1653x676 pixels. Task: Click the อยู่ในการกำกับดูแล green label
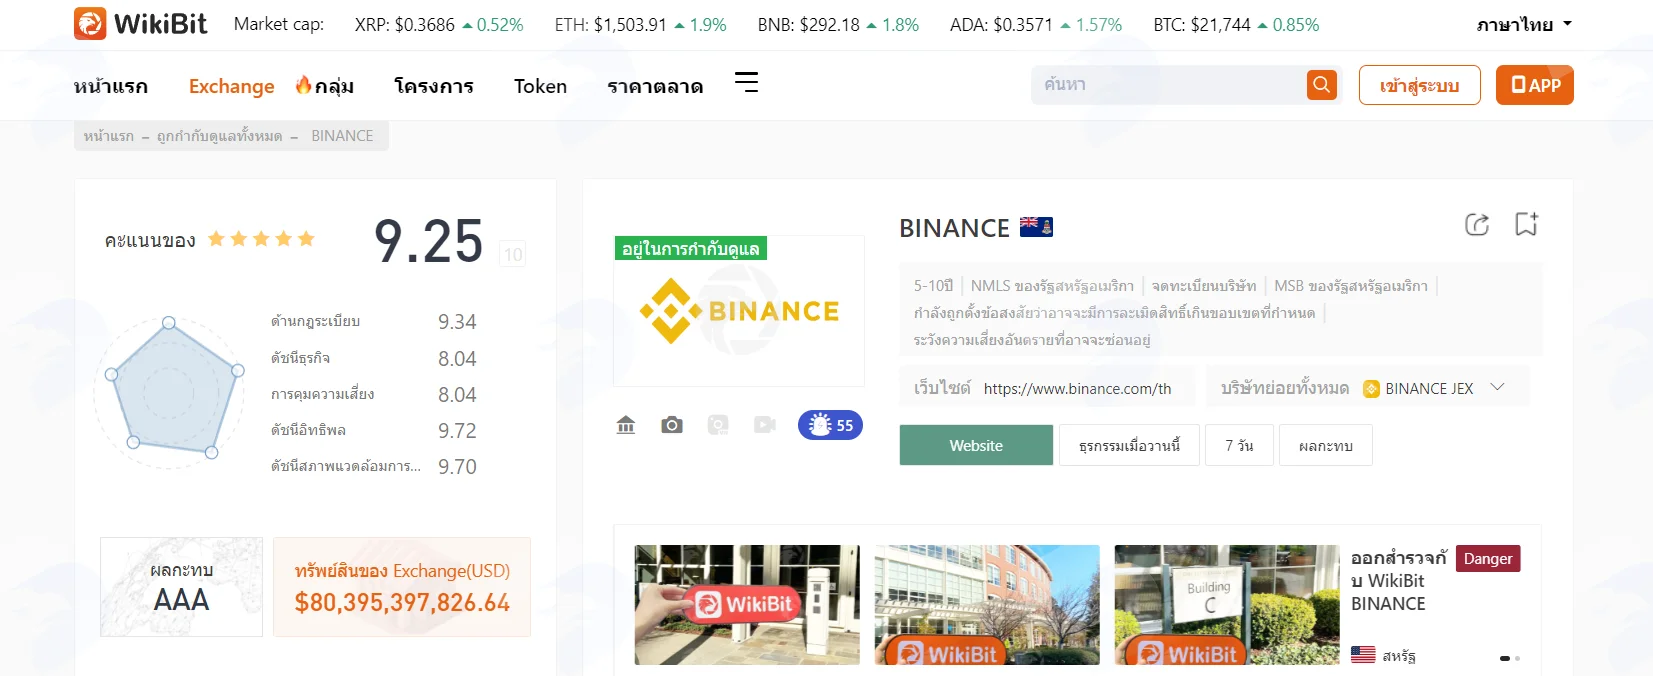[x=690, y=248]
